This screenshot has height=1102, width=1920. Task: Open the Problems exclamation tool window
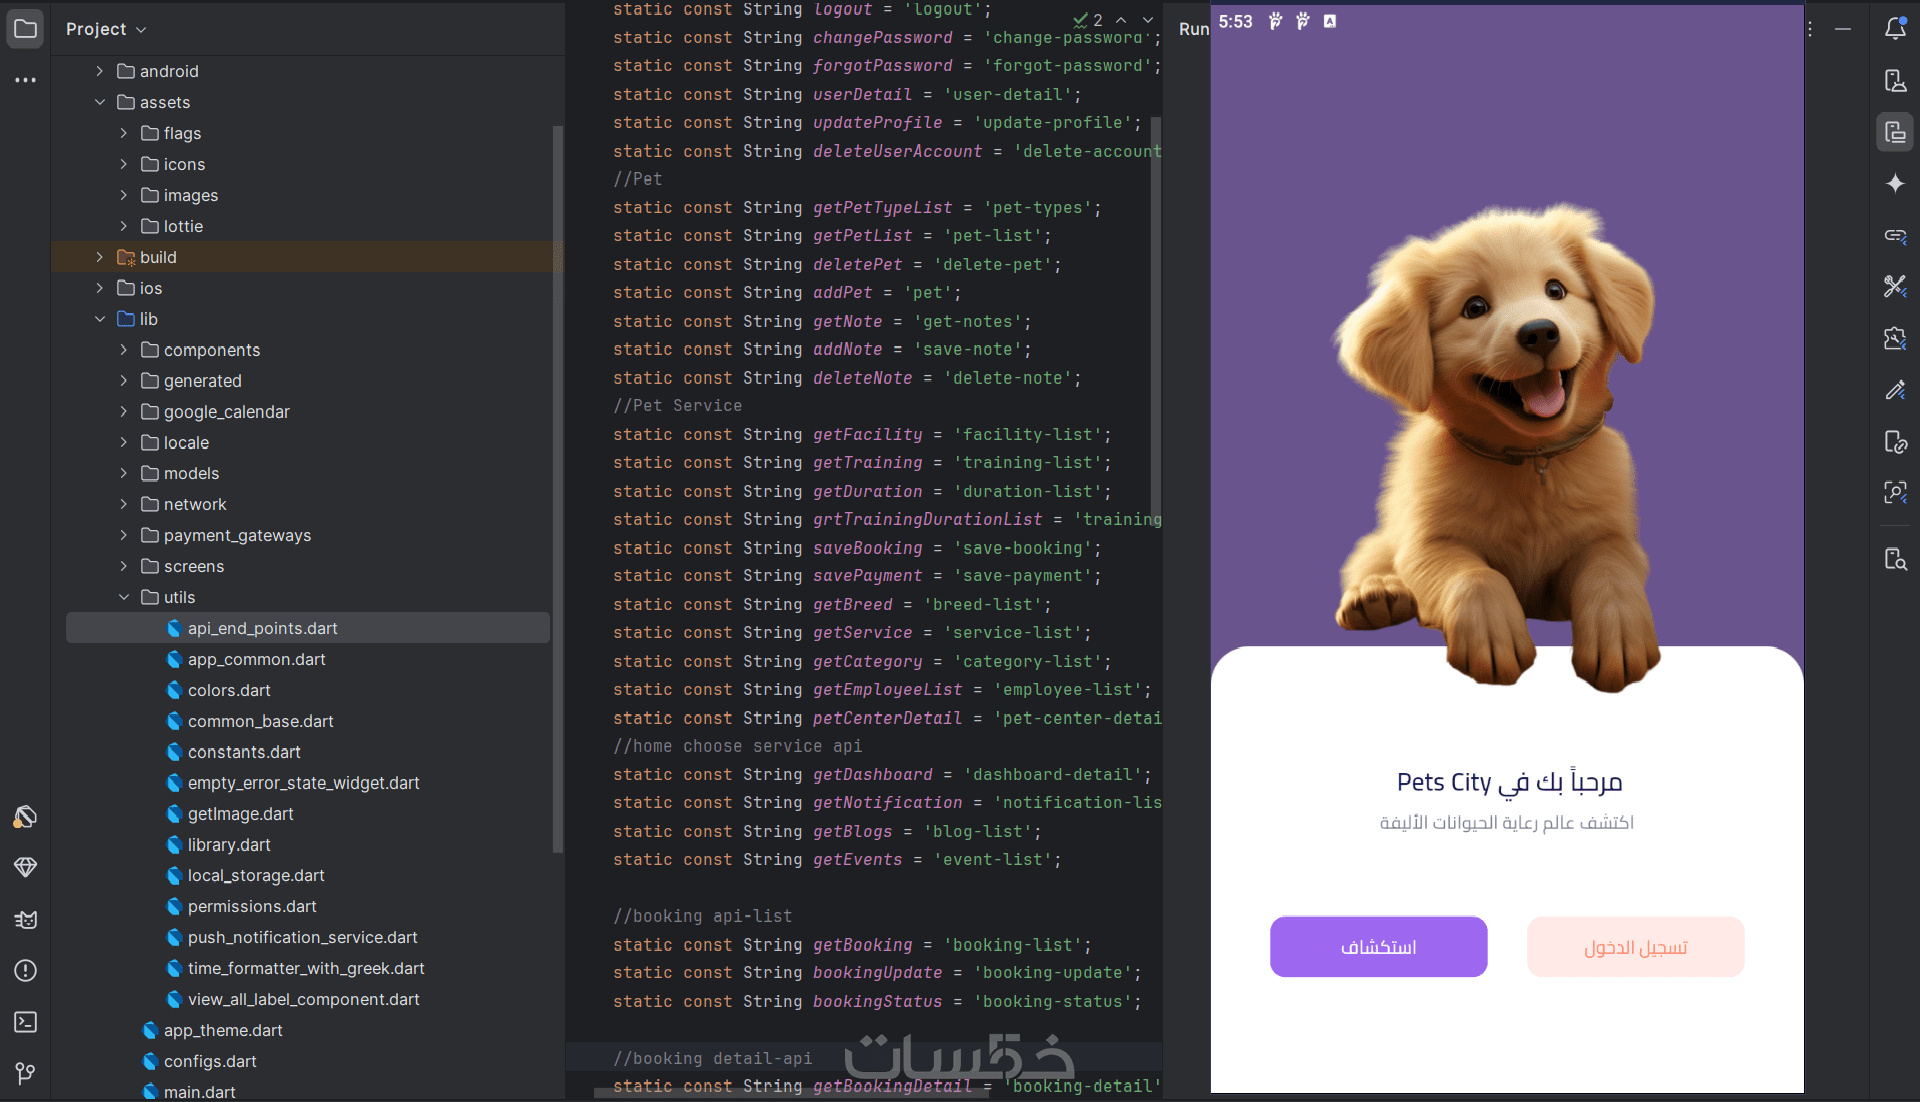pyautogui.click(x=26, y=970)
